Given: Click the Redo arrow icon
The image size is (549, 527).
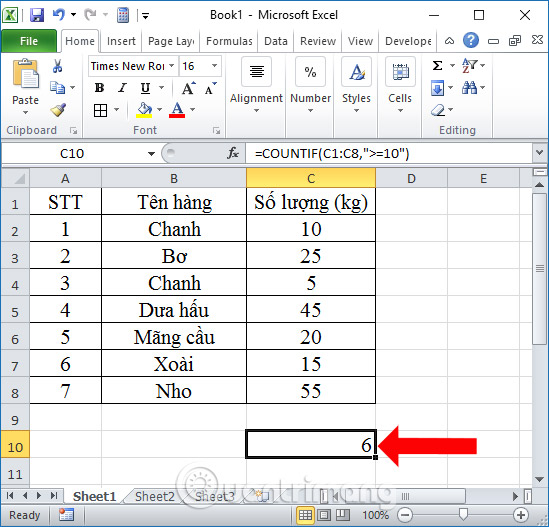Looking at the screenshot, I should 90,15.
